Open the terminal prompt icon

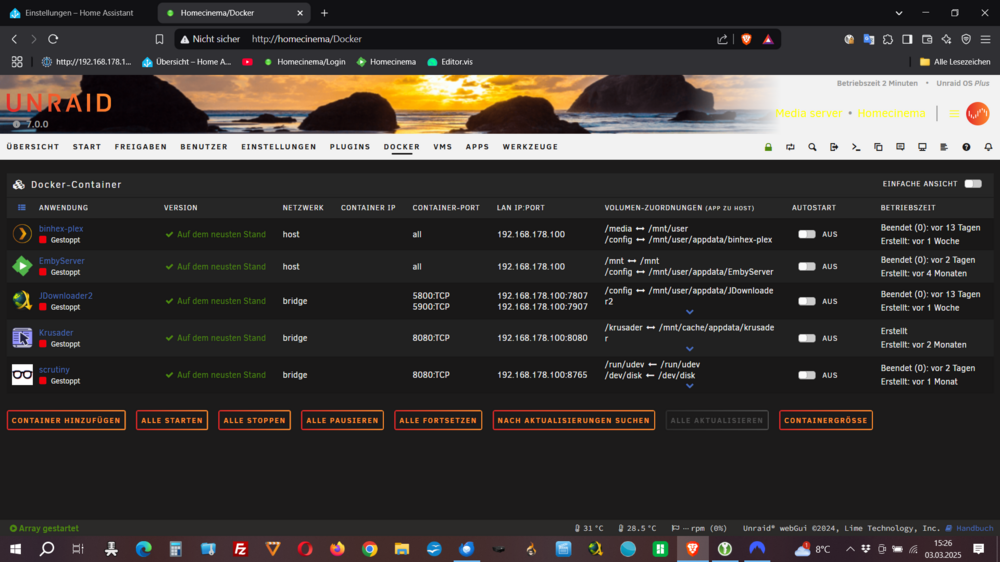856,147
